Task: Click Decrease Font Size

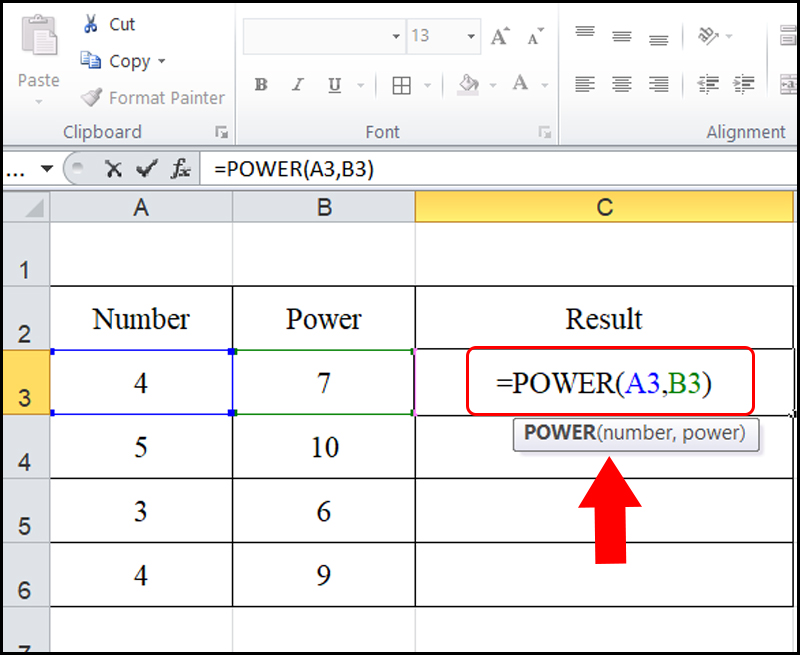Action: (x=534, y=36)
